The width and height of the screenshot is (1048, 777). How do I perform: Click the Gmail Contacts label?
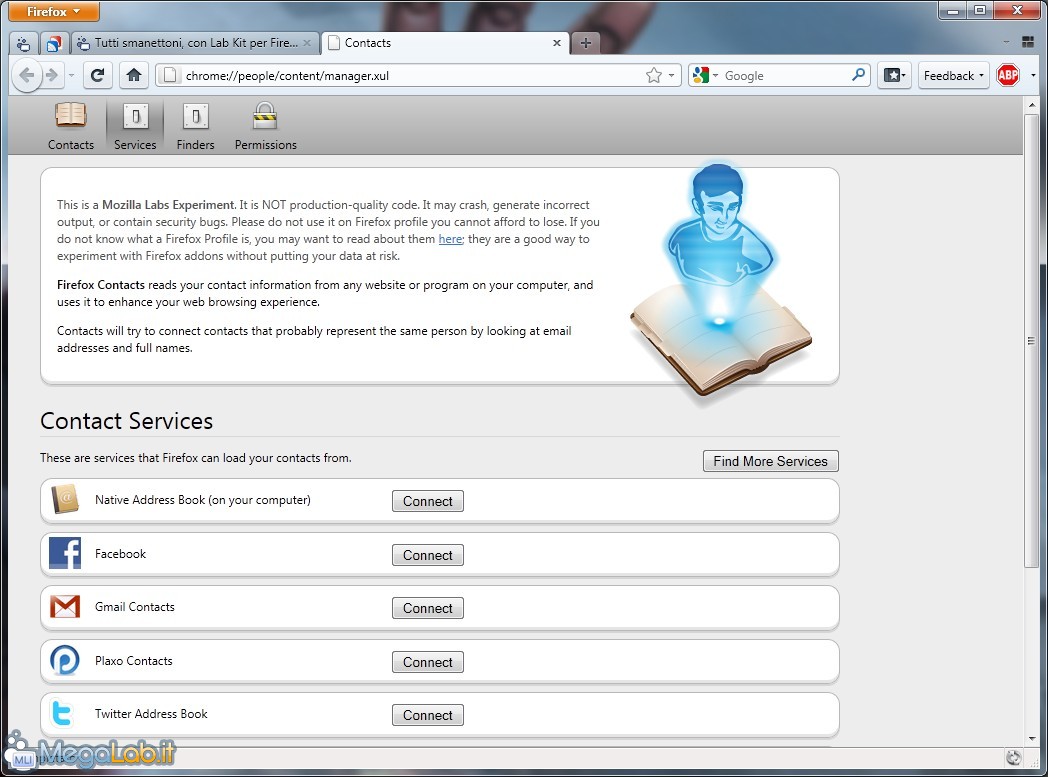pos(134,607)
